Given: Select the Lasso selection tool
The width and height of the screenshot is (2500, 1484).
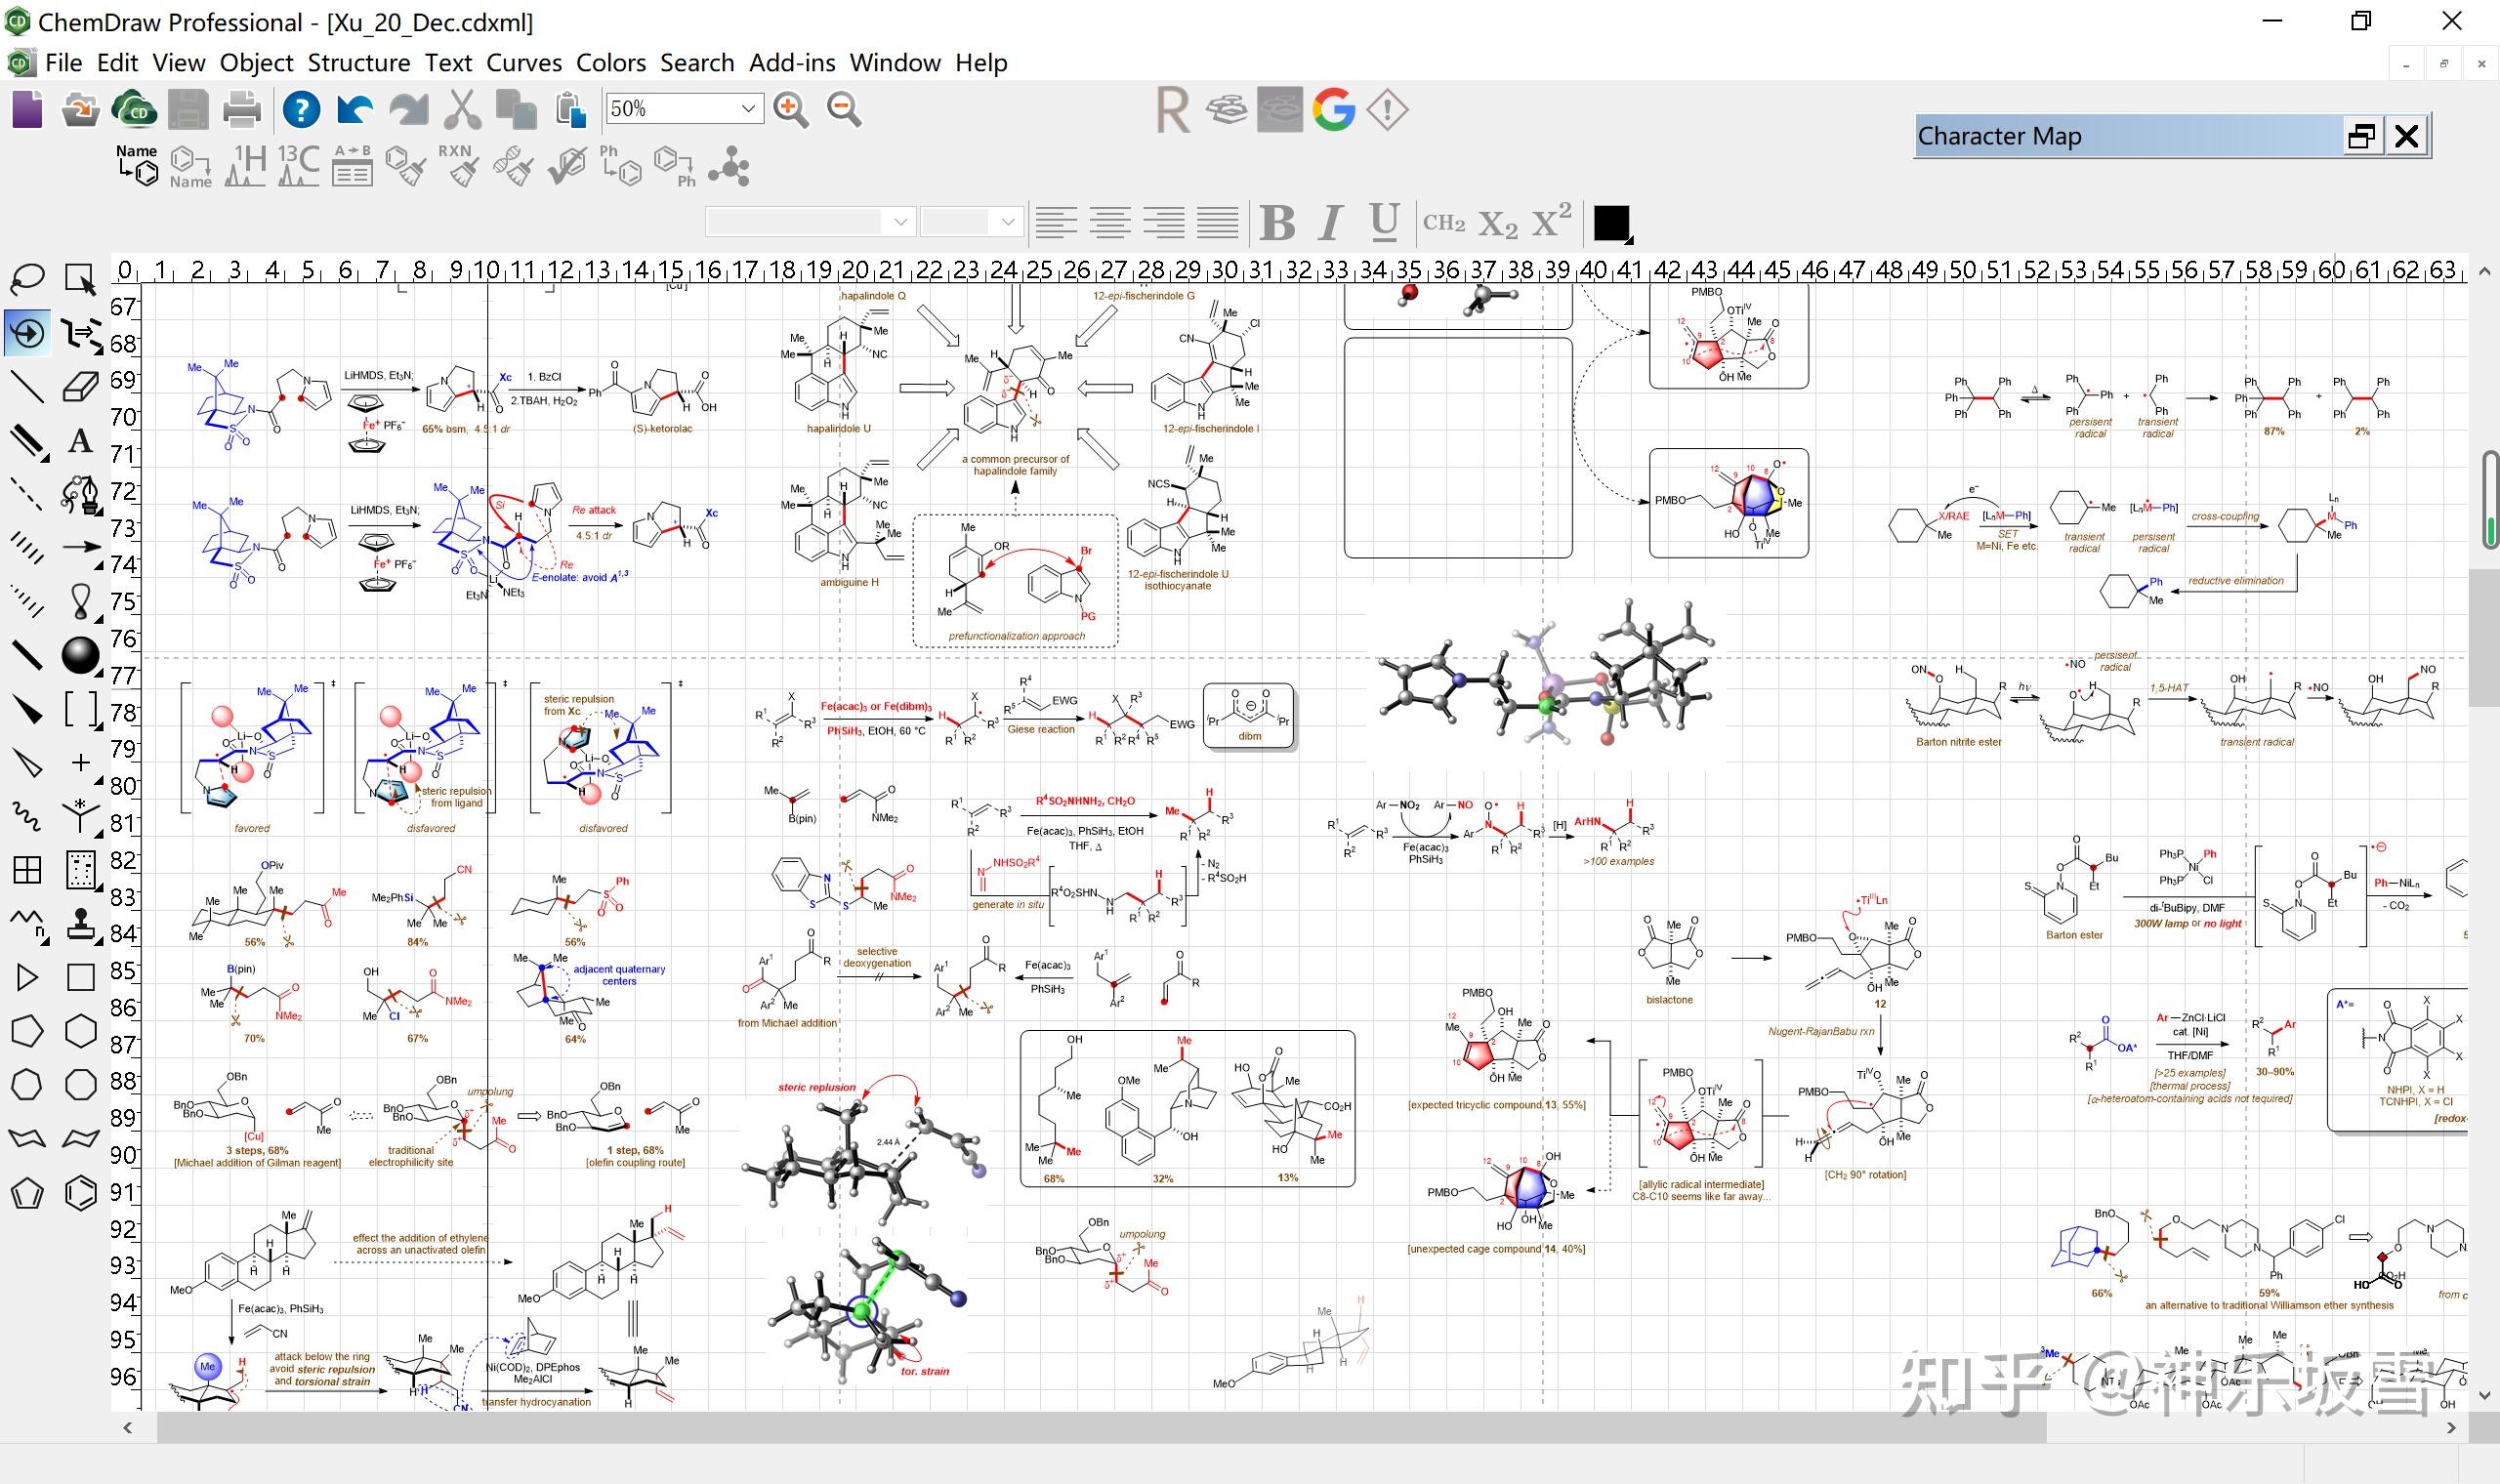Looking at the screenshot, I should [27, 277].
